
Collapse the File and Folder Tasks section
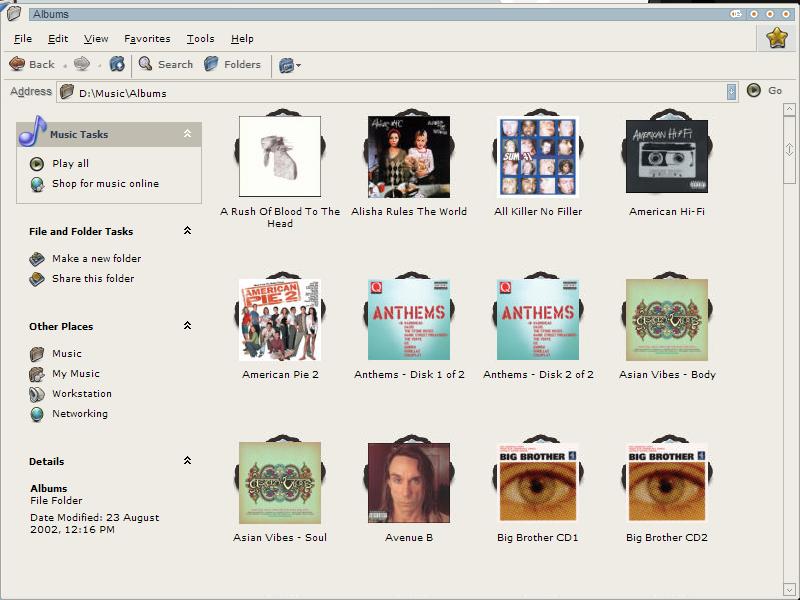[187, 231]
